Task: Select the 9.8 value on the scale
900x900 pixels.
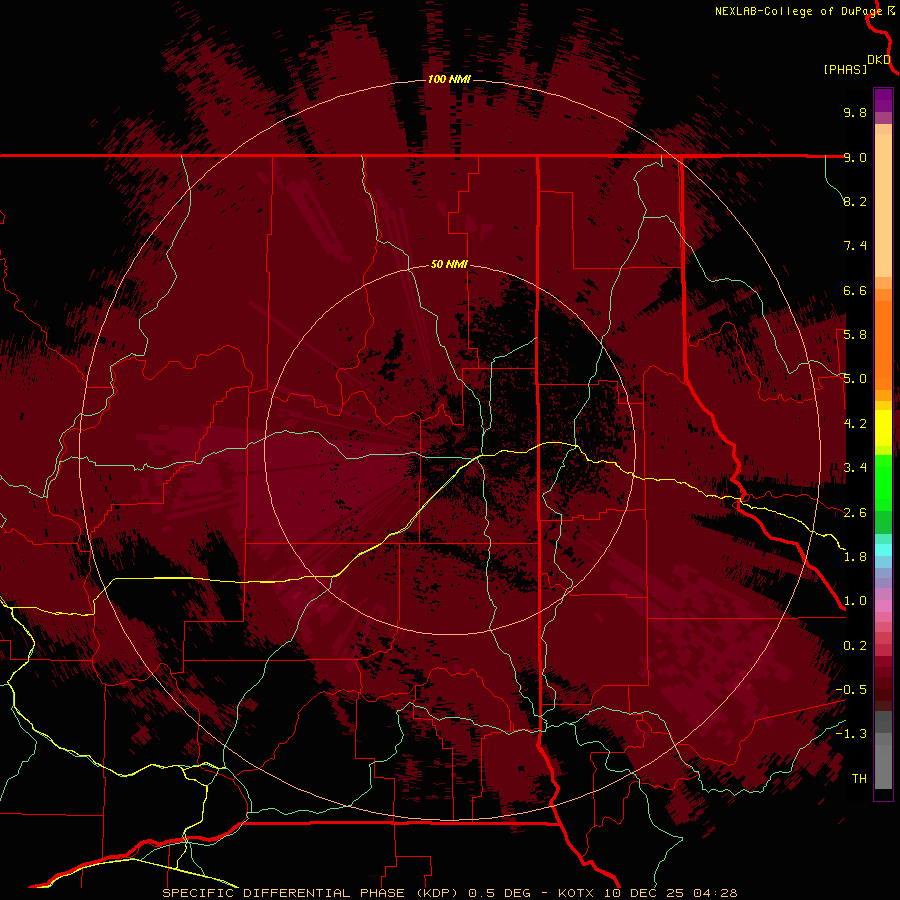Action: pyautogui.click(x=855, y=112)
